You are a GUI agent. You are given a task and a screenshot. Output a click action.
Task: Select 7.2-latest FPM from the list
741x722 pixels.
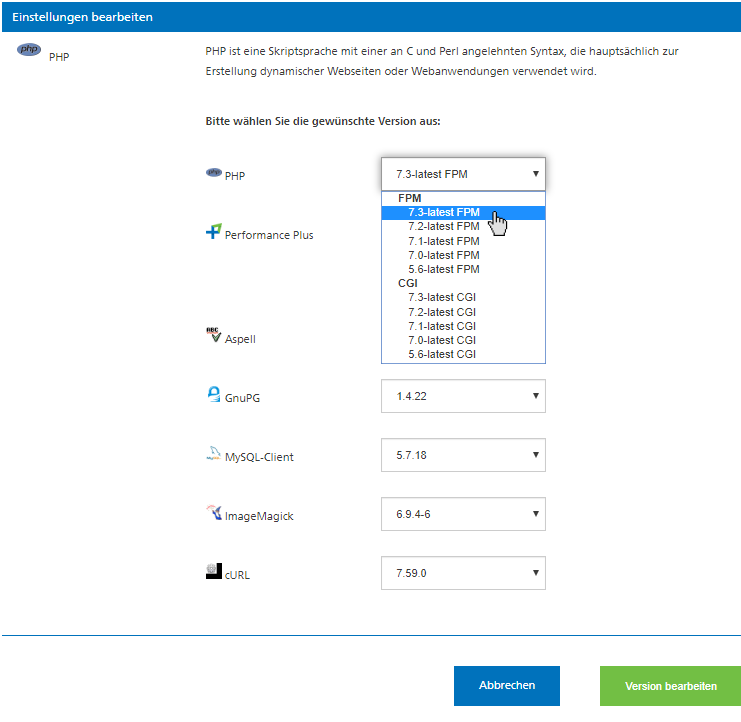[x=443, y=227]
